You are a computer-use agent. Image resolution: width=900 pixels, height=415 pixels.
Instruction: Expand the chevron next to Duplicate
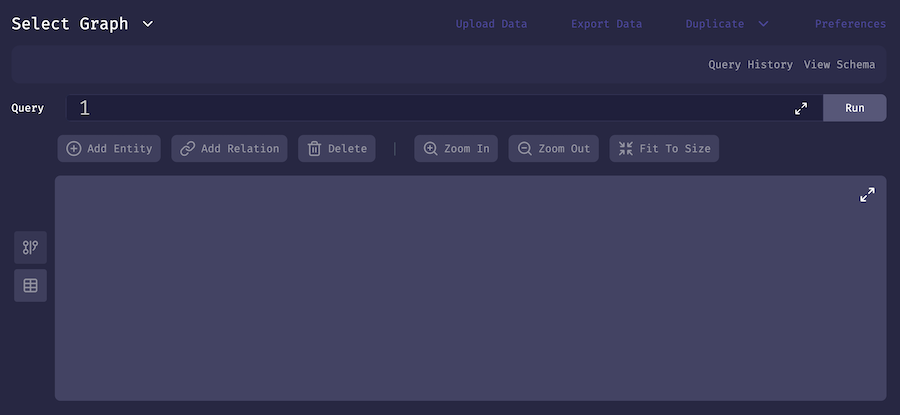click(x=763, y=24)
